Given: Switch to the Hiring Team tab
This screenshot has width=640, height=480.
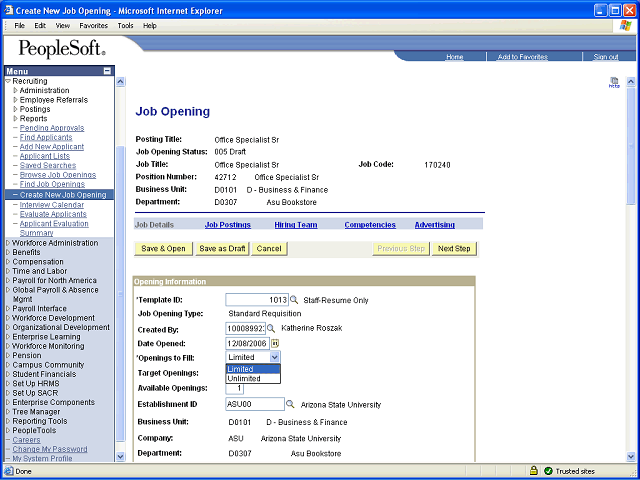Looking at the screenshot, I should [296, 225].
